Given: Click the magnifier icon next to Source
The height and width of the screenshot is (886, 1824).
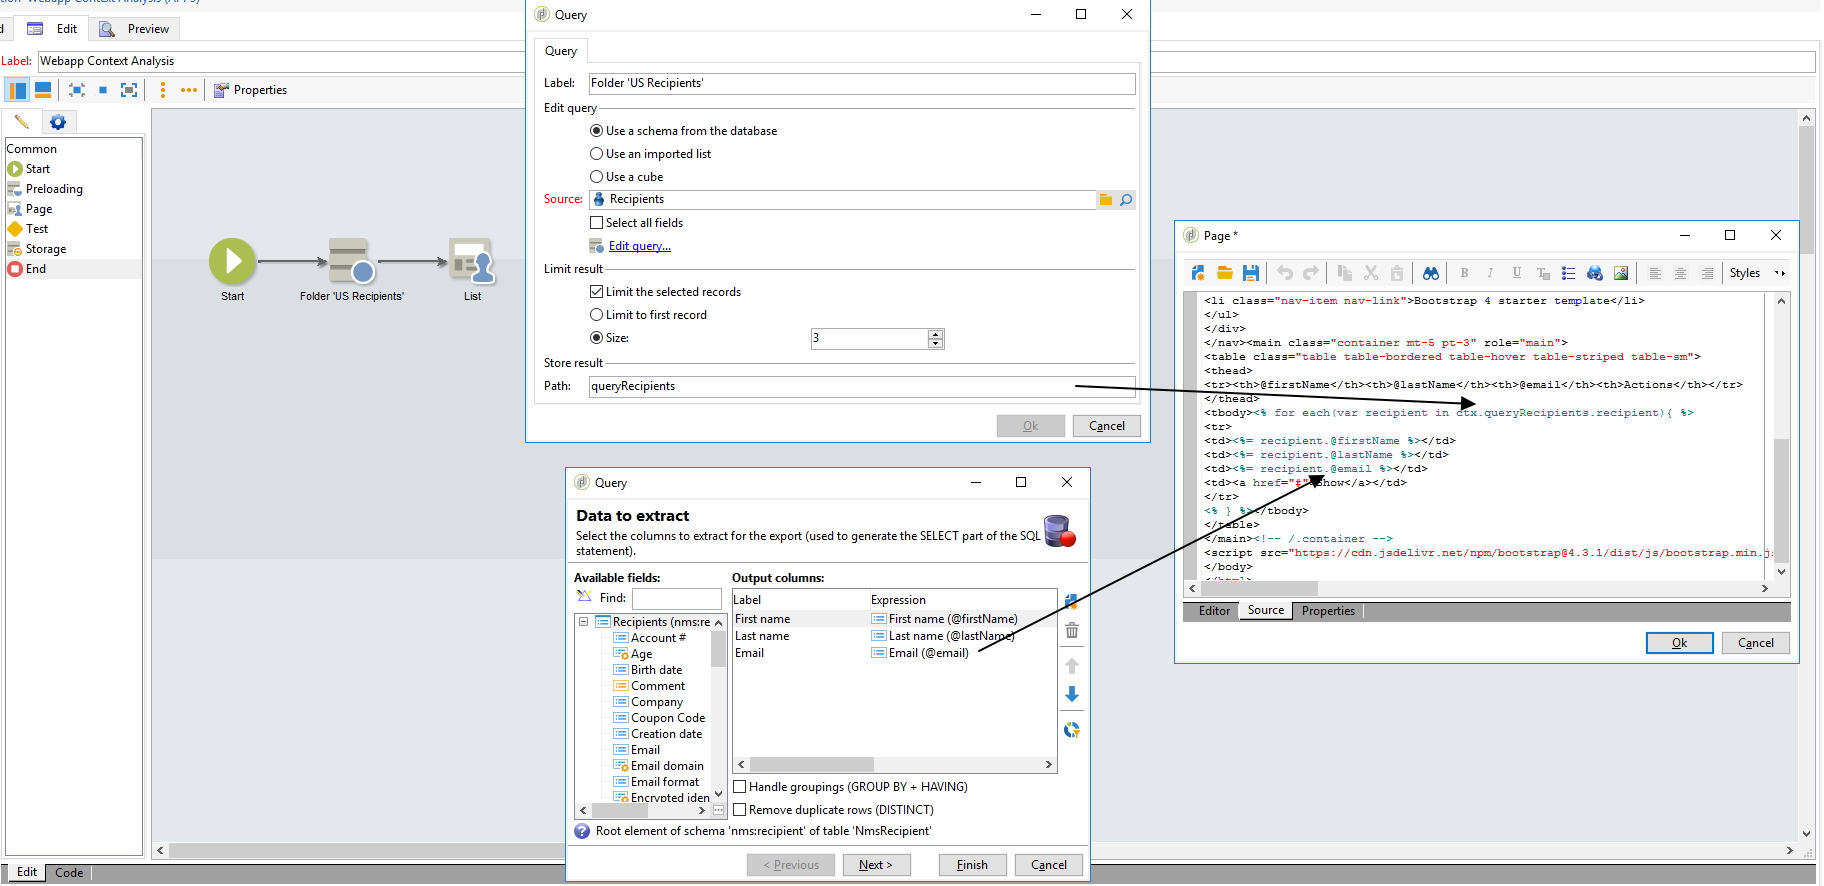Looking at the screenshot, I should pyautogui.click(x=1126, y=200).
